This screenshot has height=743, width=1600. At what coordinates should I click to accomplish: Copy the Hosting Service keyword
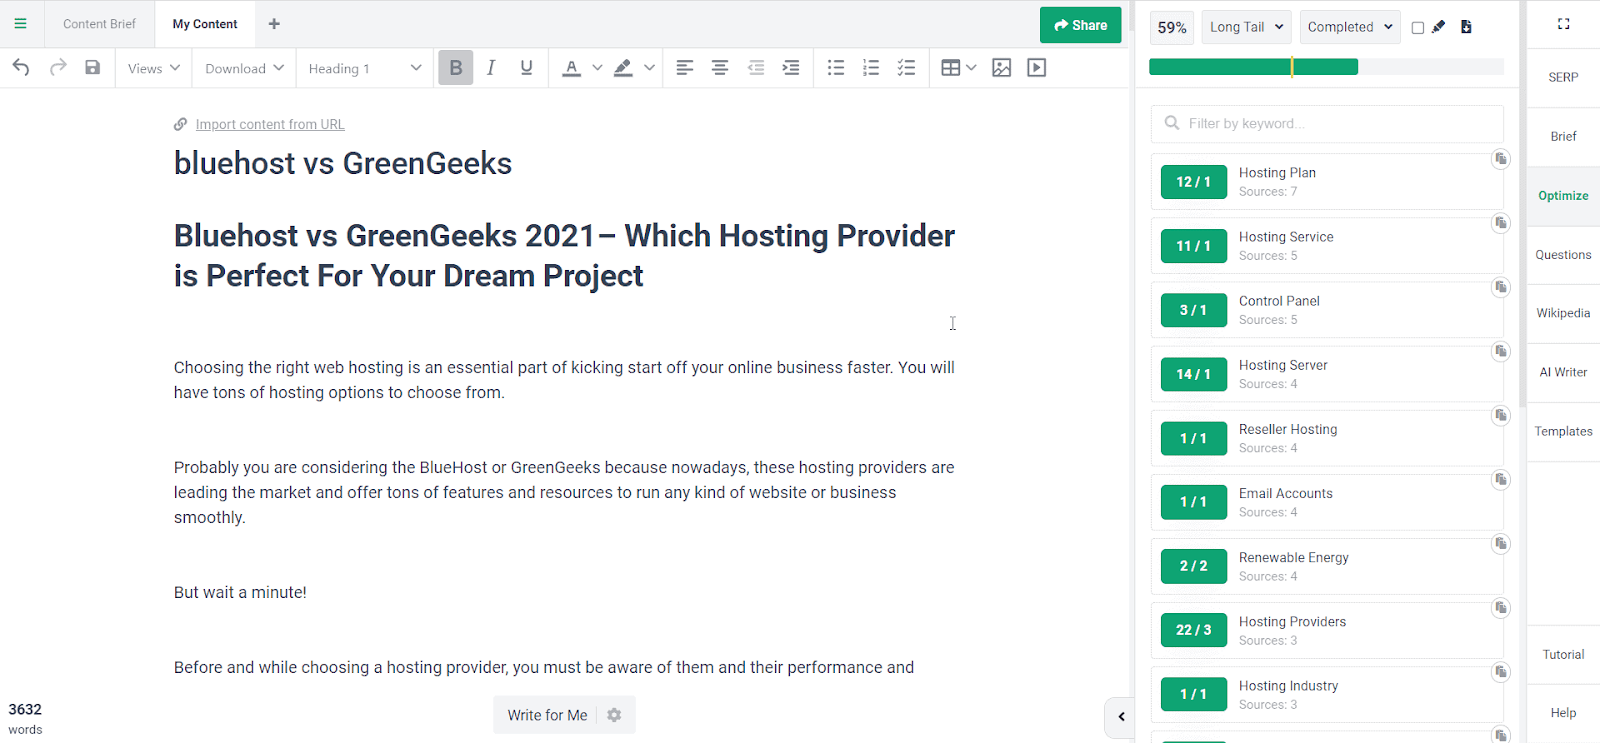pos(1501,223)
